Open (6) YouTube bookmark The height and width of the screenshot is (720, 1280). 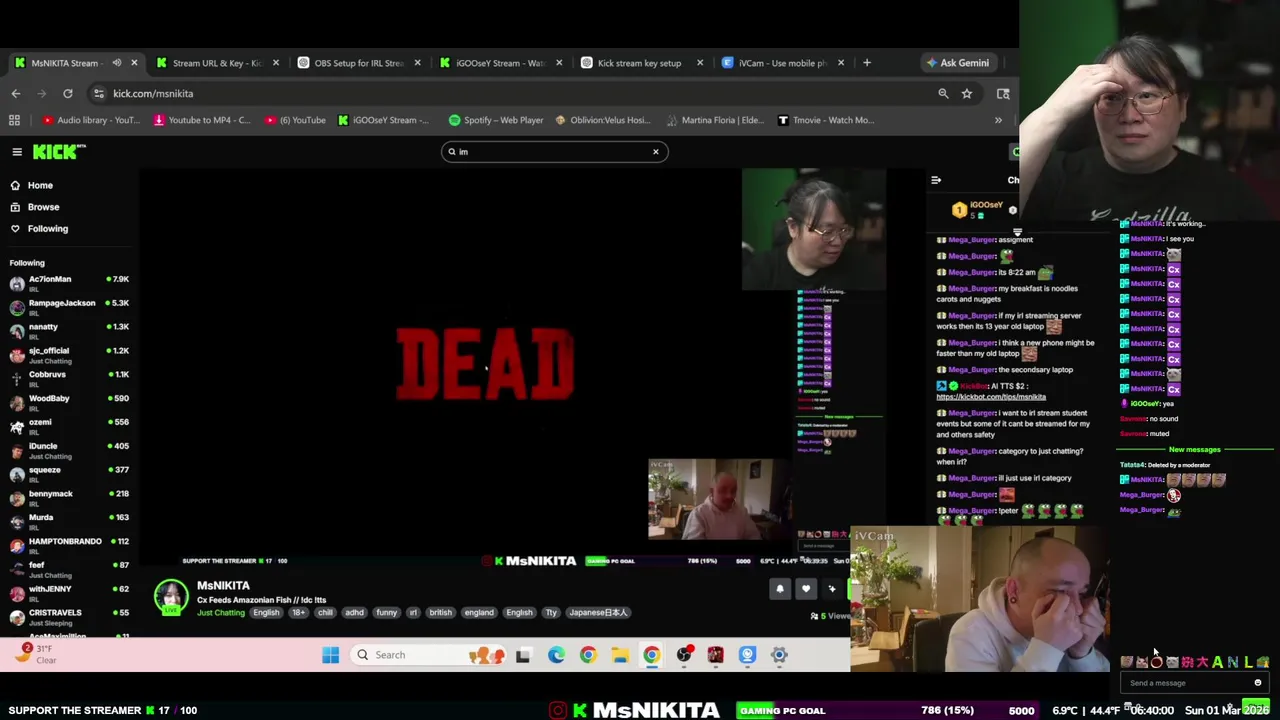click(295, 120)
